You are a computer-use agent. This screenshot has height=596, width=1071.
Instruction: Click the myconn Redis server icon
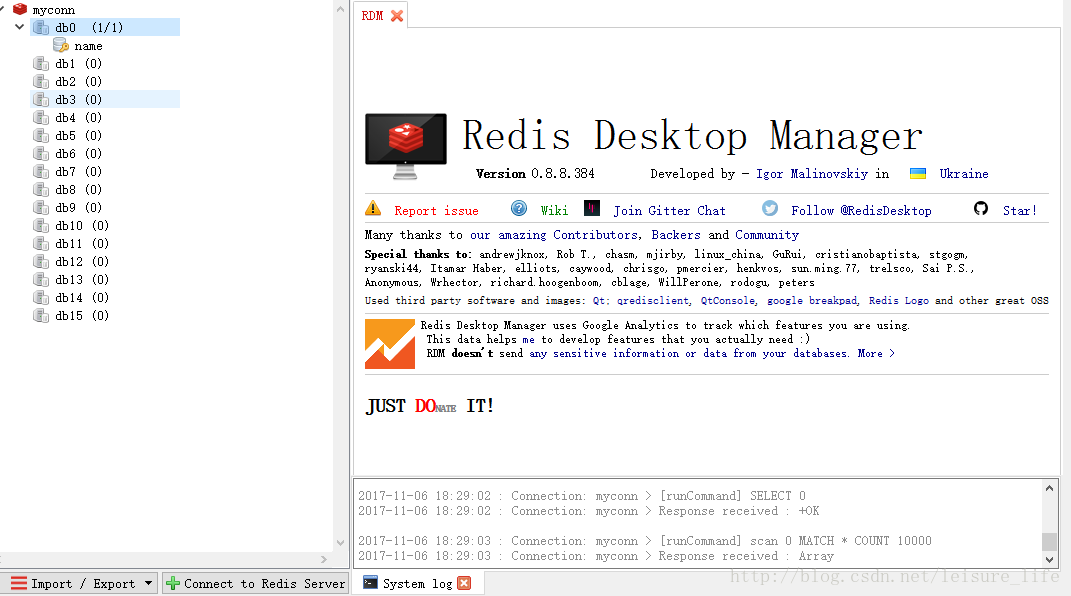pyautogui.click(x=20, y=9)
